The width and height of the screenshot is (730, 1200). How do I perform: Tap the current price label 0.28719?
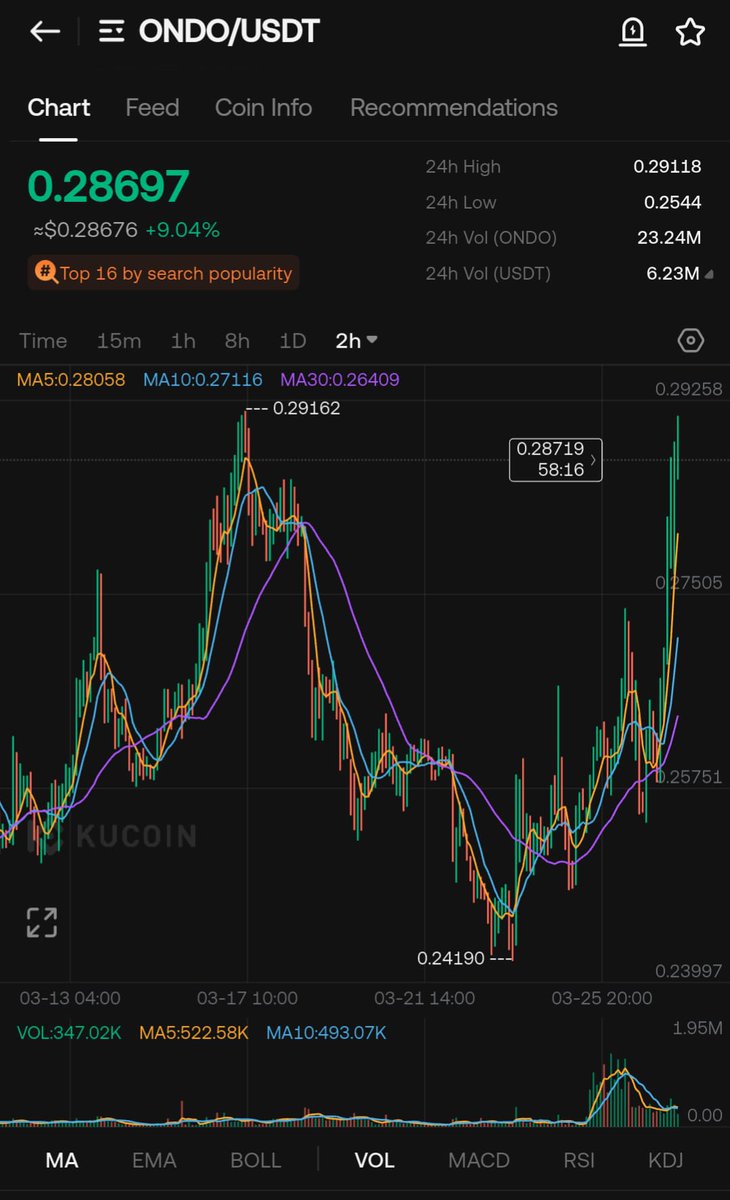[x=556, y=460]
